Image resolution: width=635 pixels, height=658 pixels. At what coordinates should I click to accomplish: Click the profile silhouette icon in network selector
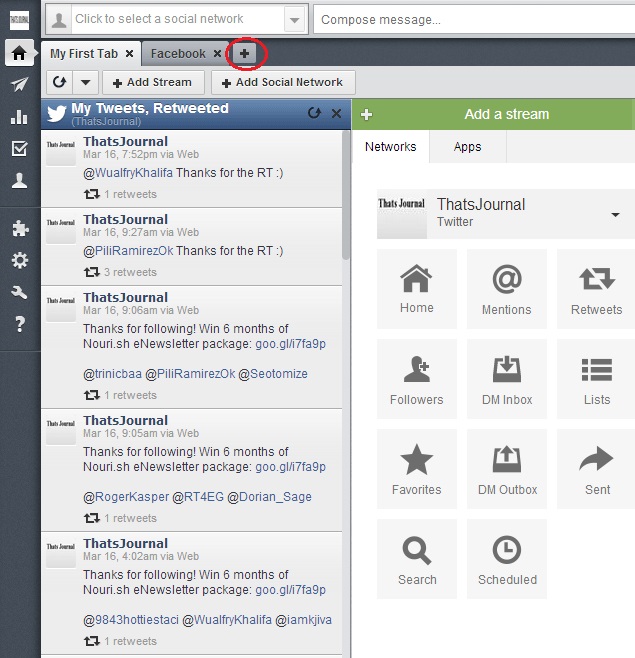tap(59, 20)
